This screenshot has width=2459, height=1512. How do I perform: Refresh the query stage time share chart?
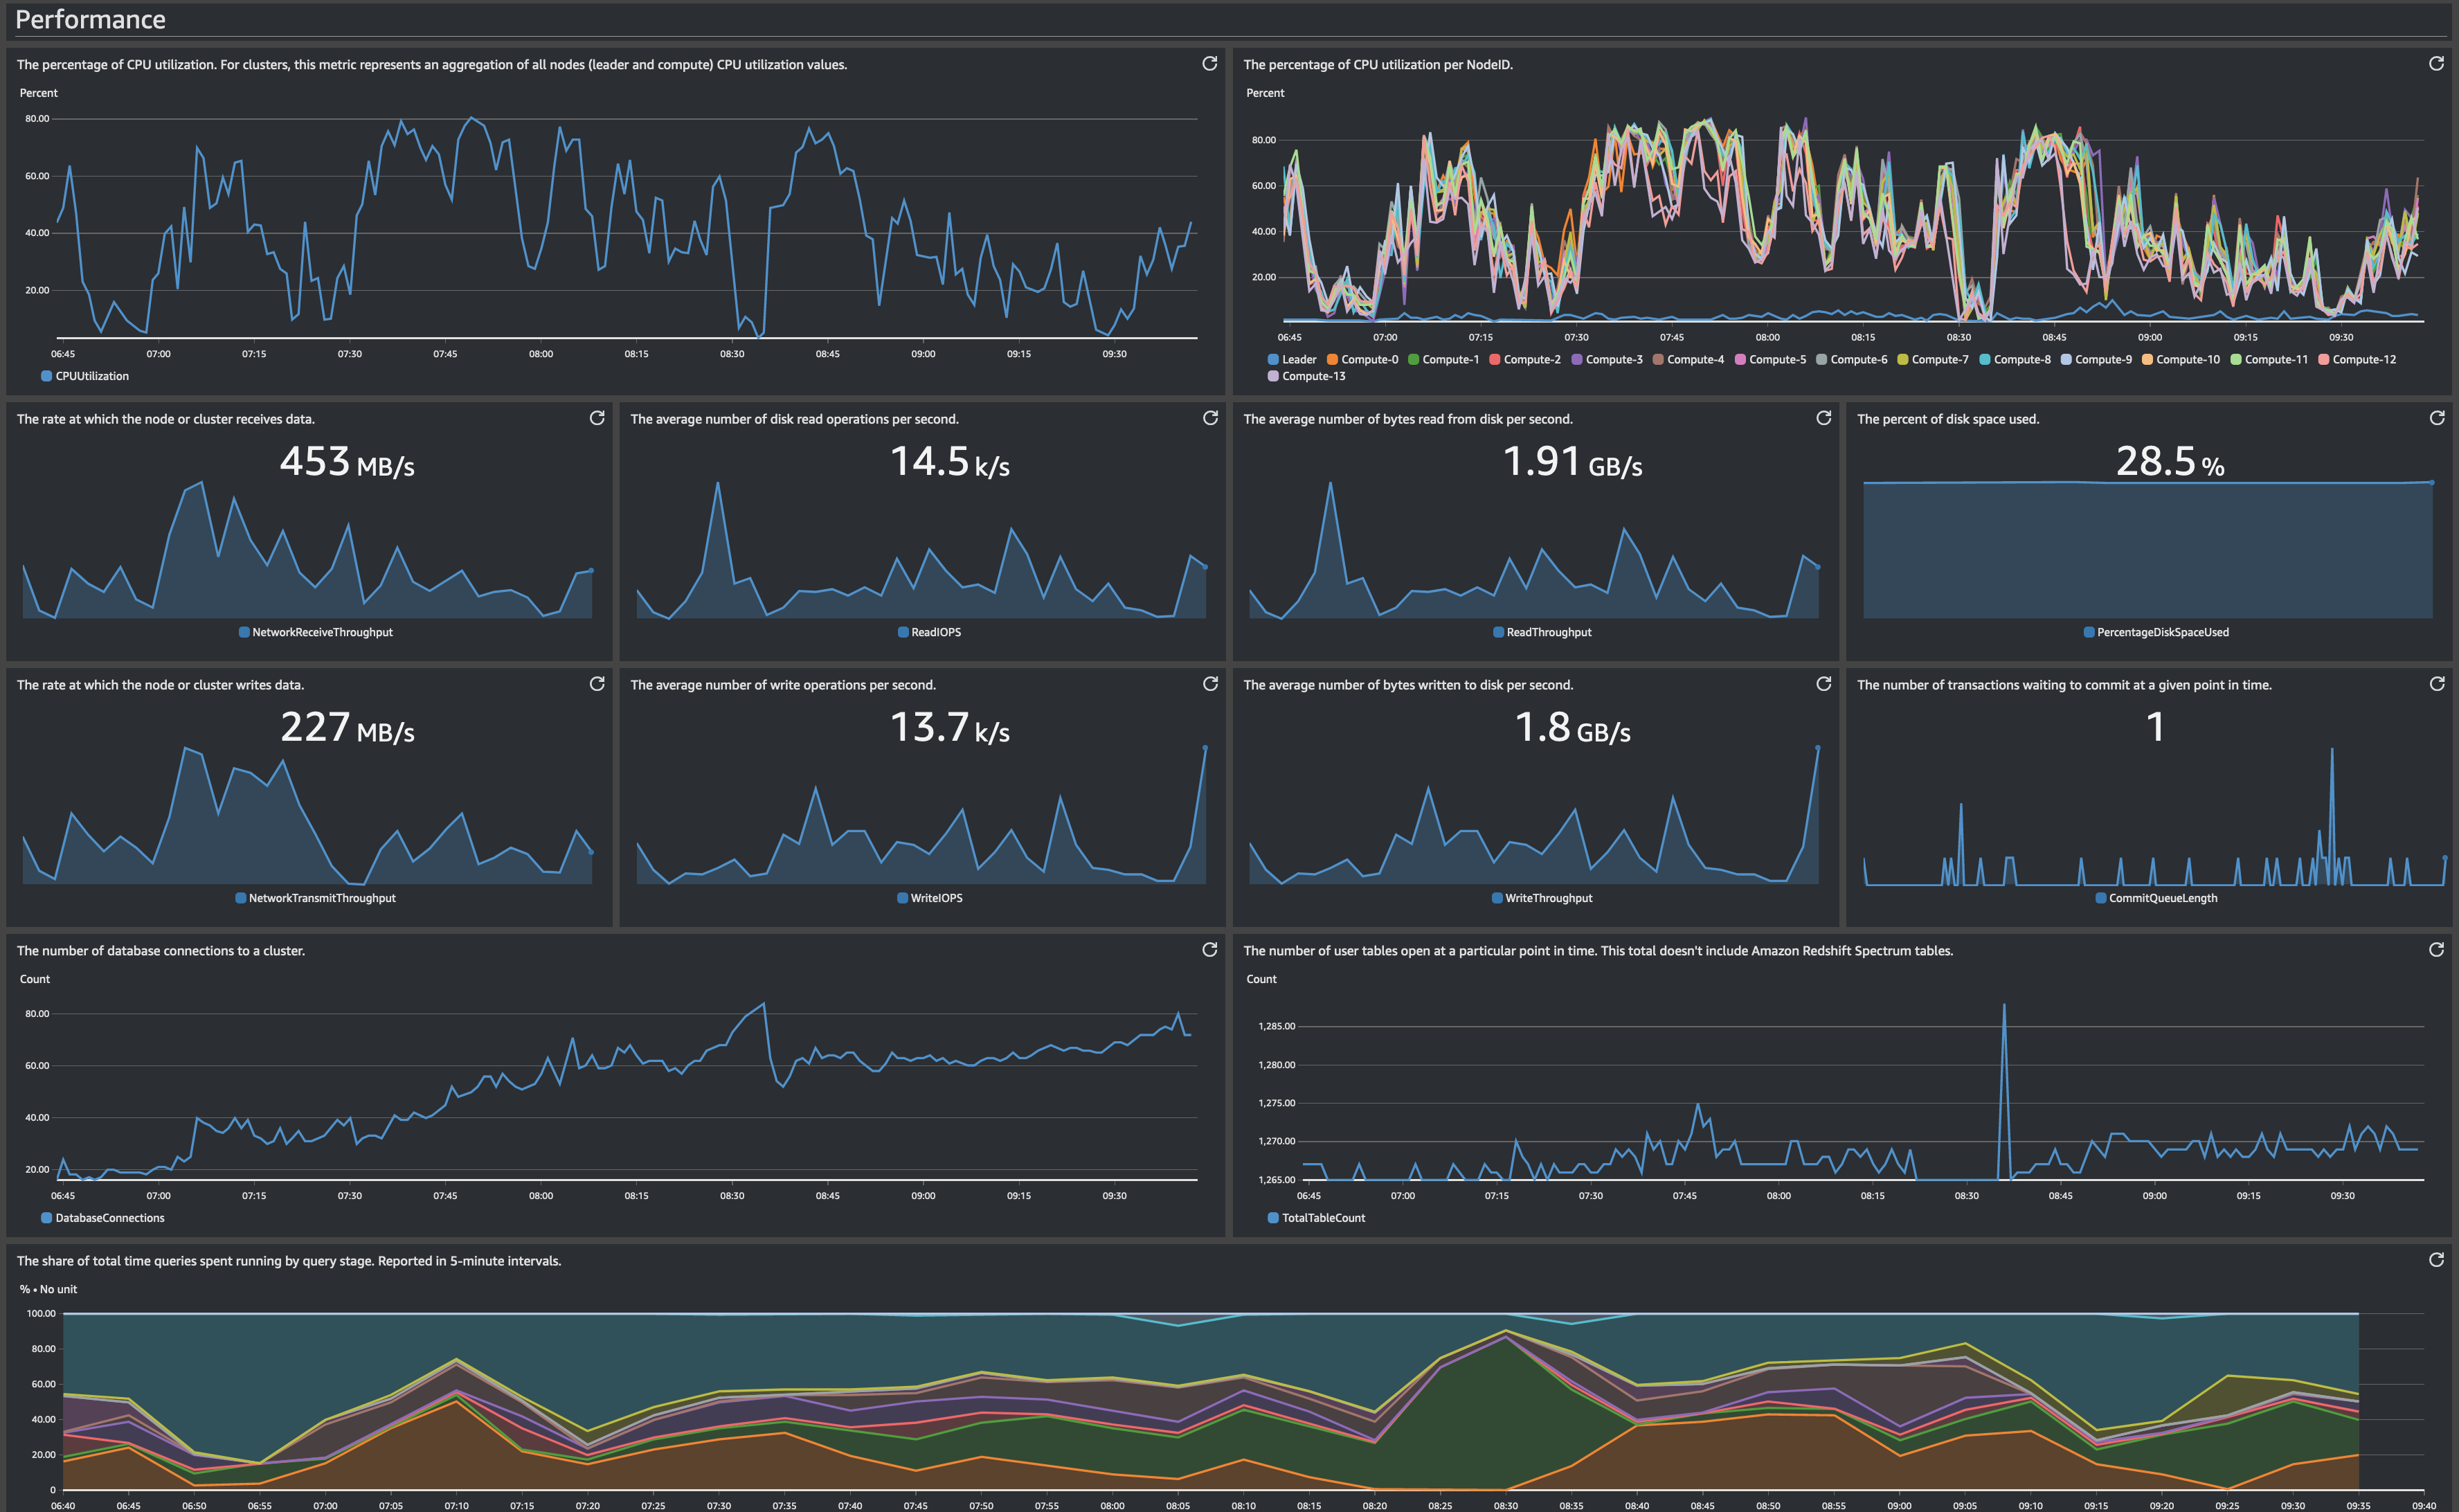coord(2436,1260)
